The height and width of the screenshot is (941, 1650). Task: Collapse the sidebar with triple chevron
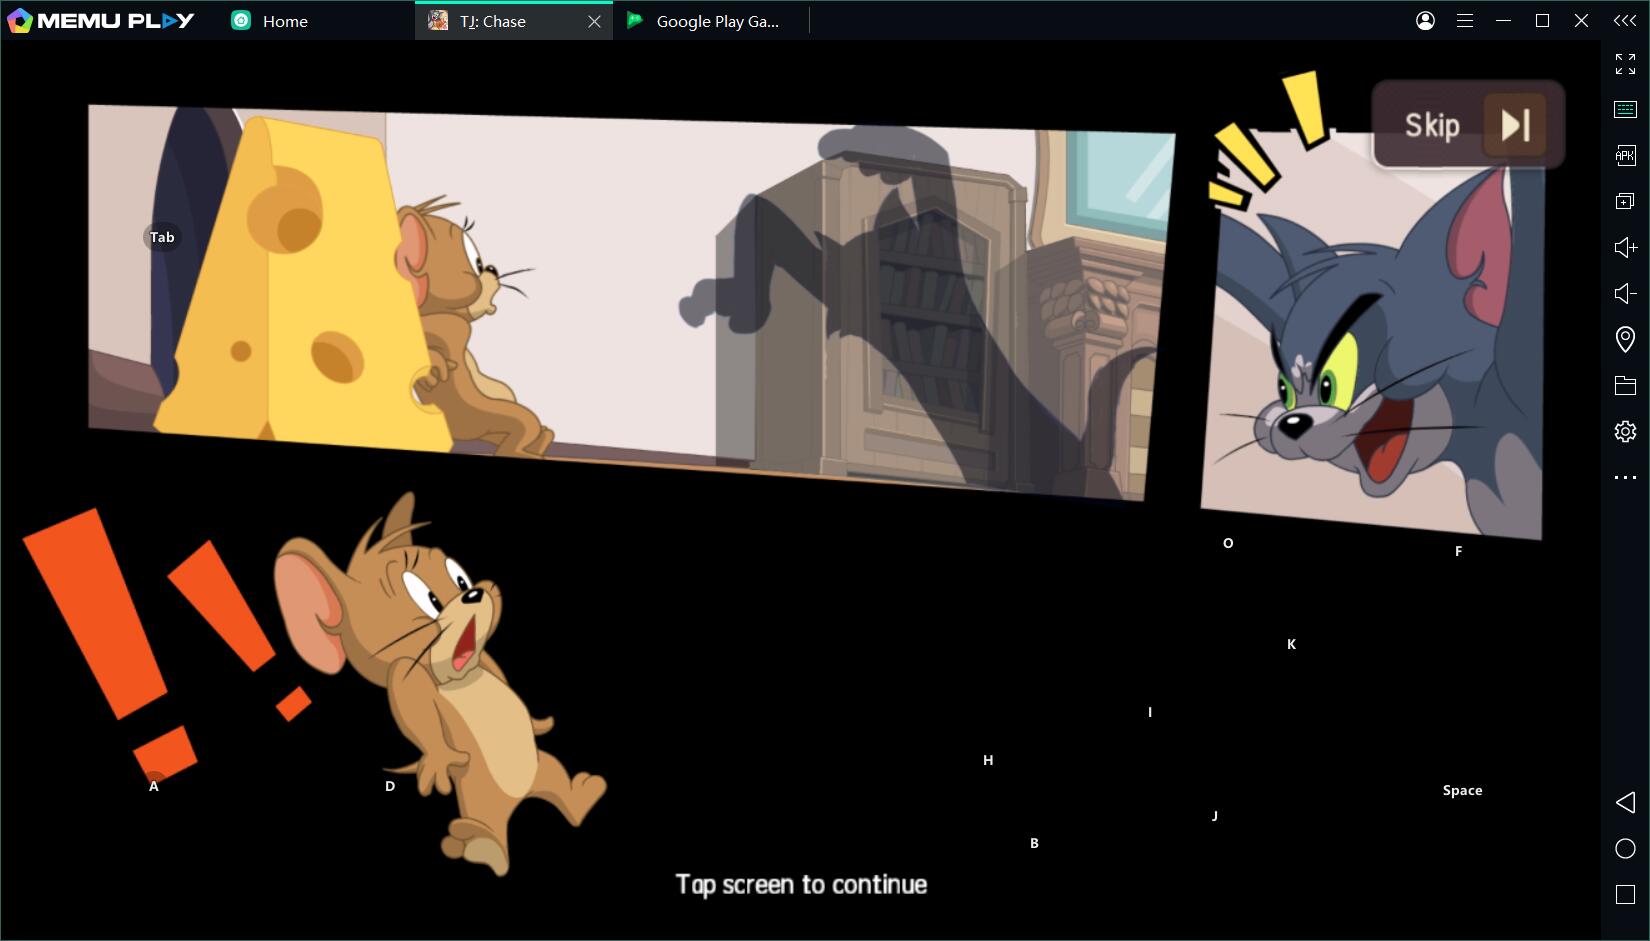1625,21
